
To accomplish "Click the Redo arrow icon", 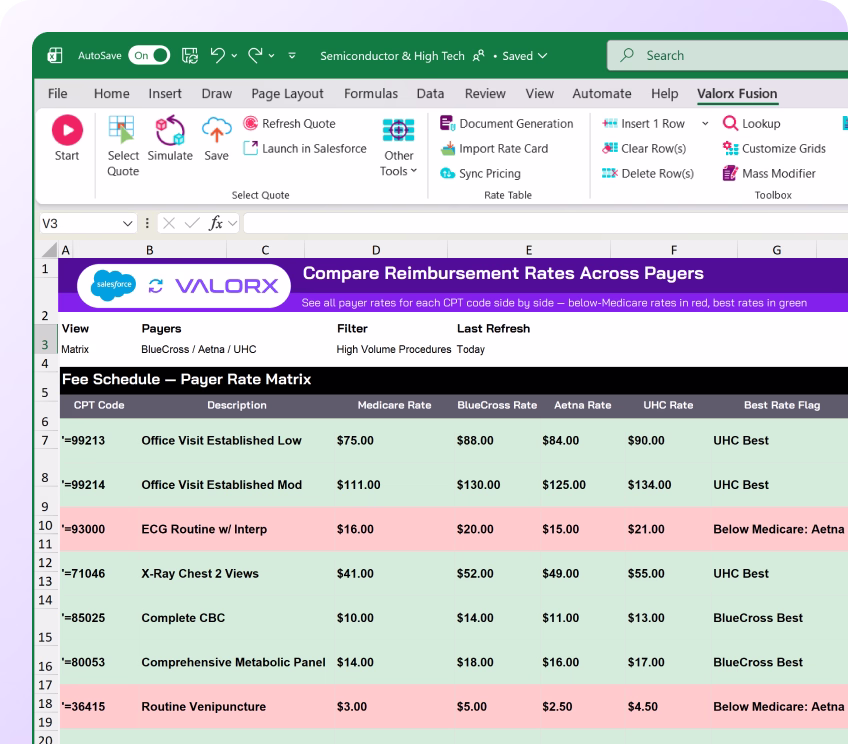I will (255, 55).
